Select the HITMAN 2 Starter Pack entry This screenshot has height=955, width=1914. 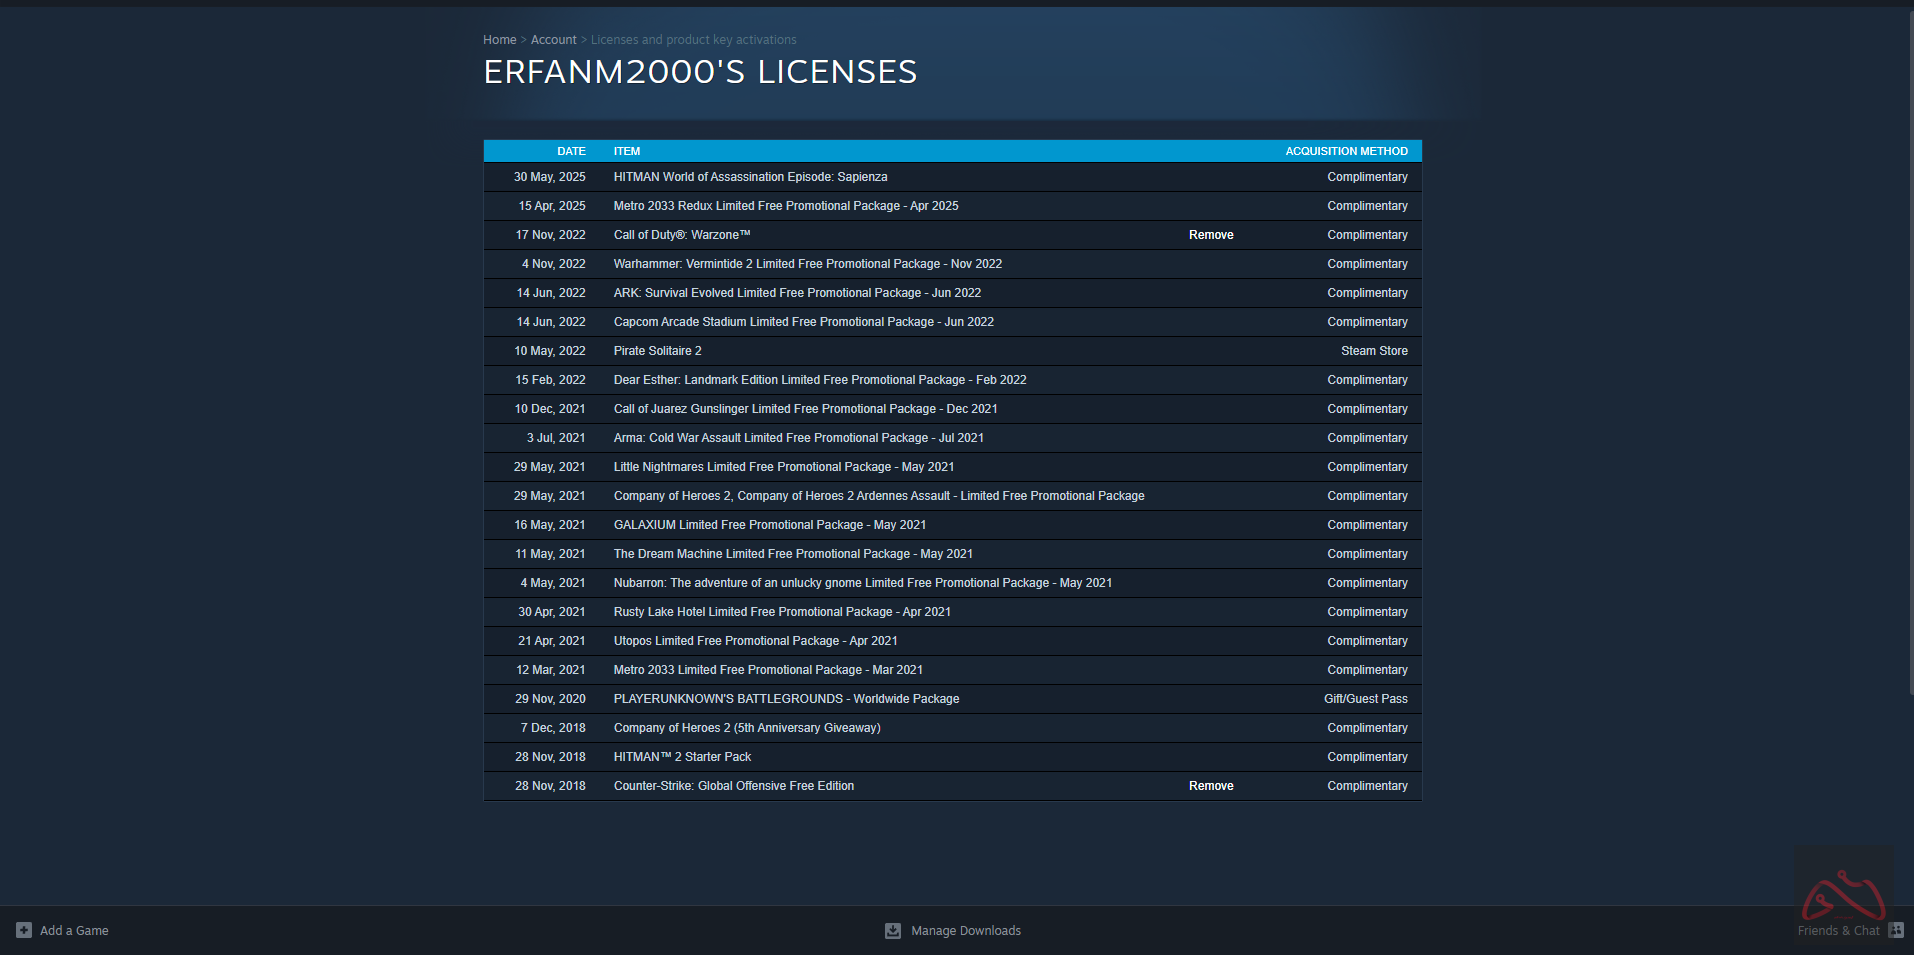(x=682, y=757)
